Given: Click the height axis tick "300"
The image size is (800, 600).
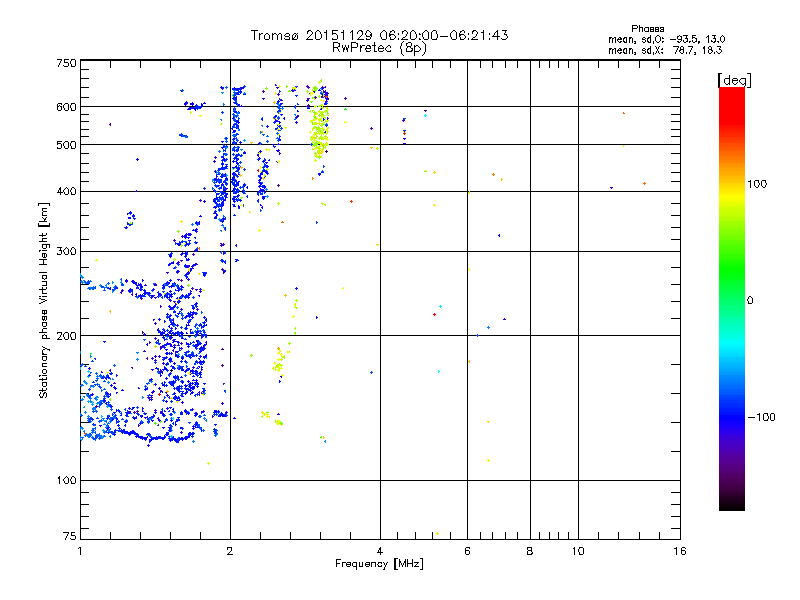Looking at the screenshot, I should [66, 252].
